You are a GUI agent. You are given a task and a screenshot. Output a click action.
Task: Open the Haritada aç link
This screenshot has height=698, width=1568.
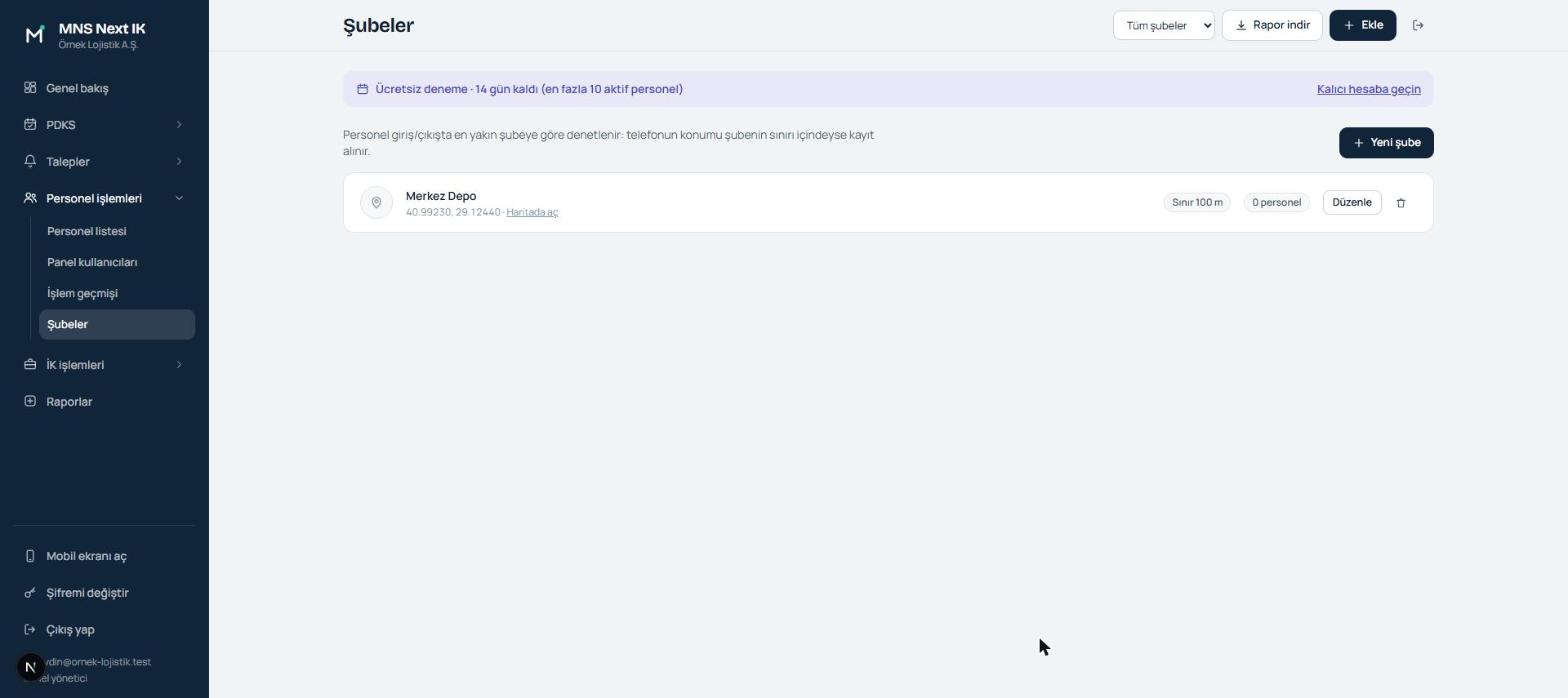(532, 212)
